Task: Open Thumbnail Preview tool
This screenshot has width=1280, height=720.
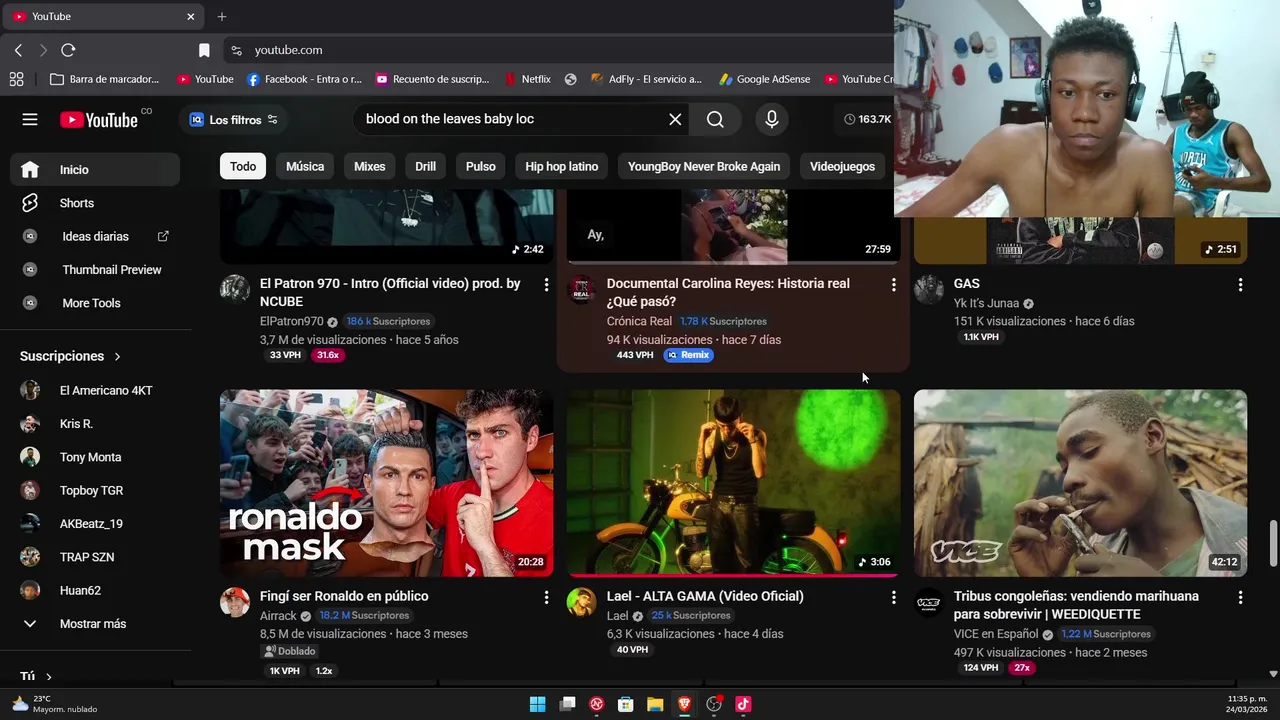Action: click(95, 270)
